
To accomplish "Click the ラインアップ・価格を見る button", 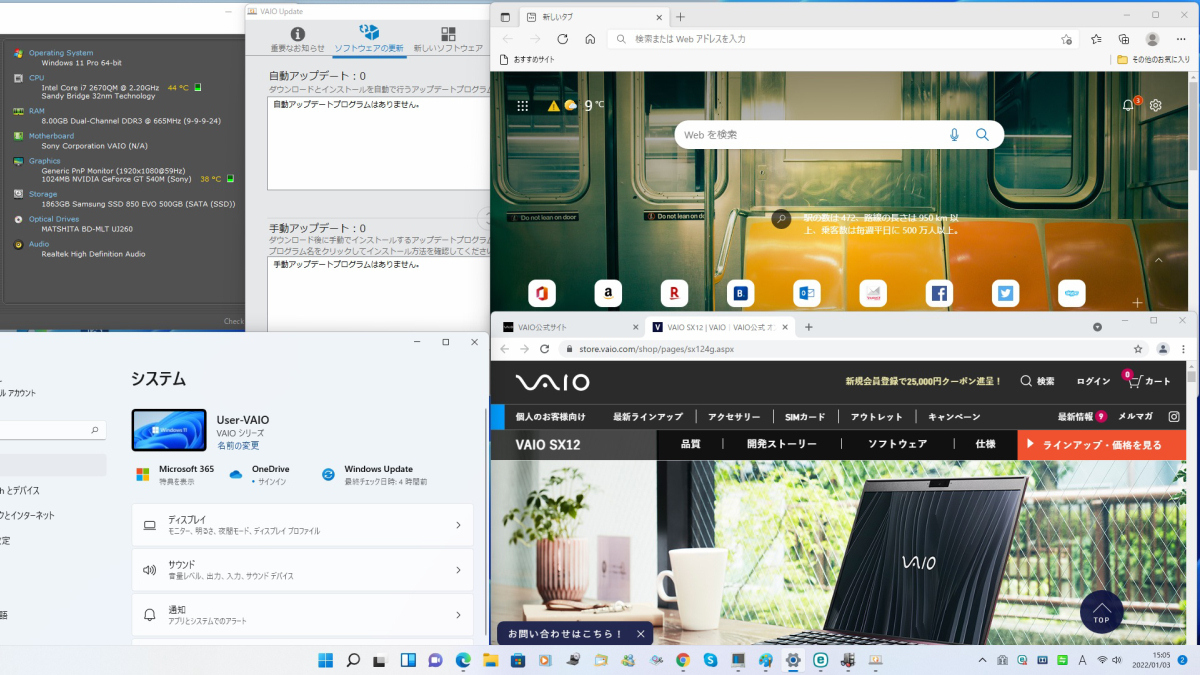I will [1101, 445].
